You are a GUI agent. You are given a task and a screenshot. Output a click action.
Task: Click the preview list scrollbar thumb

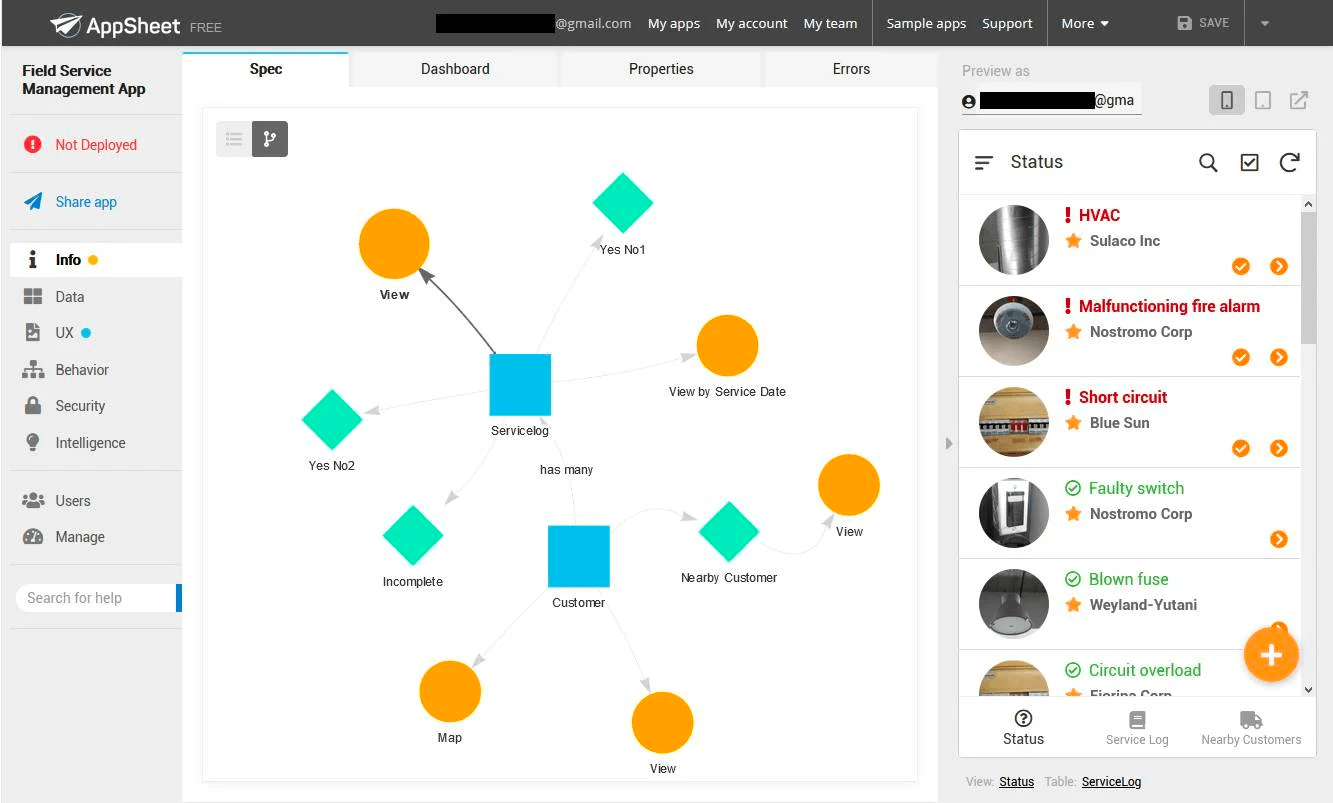click(1309, 276)
